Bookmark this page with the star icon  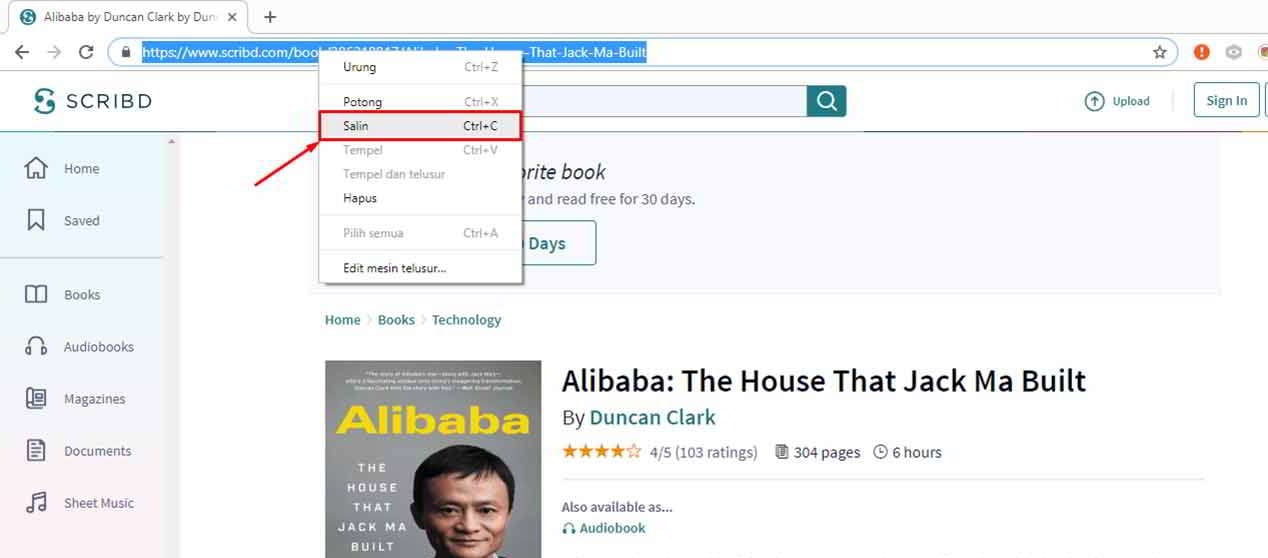[1160, 52]
